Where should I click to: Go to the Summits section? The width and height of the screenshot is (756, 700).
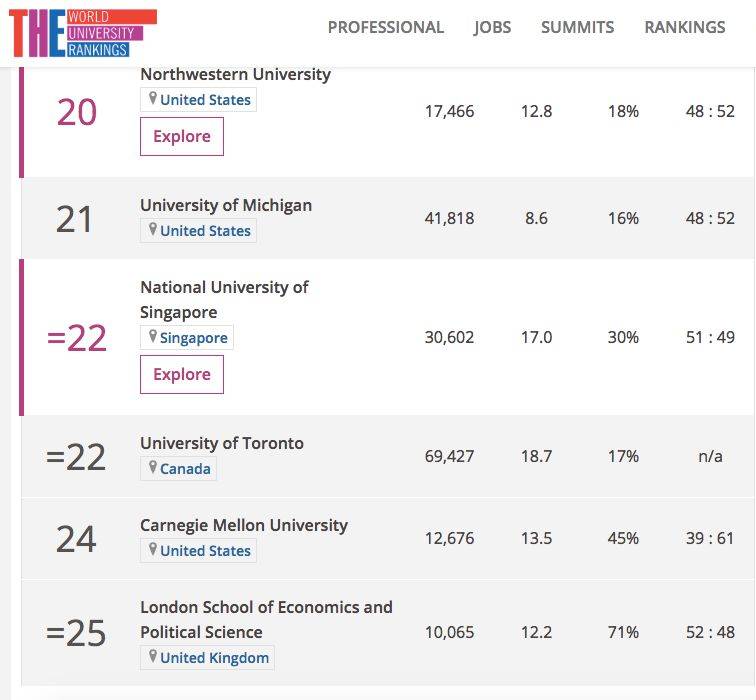[x=577, y=27]
